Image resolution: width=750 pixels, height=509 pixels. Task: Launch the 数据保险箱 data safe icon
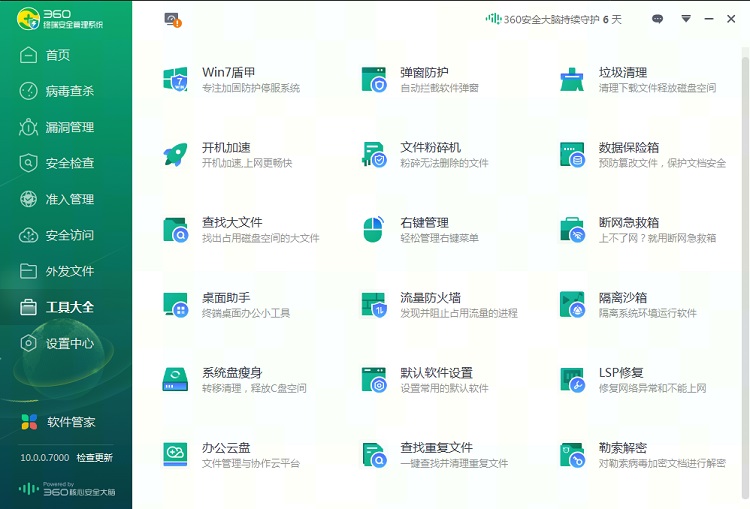point(572,154)
